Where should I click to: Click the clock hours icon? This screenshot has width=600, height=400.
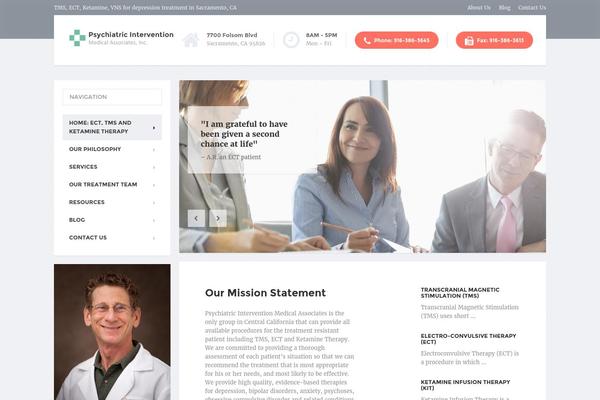291,40
